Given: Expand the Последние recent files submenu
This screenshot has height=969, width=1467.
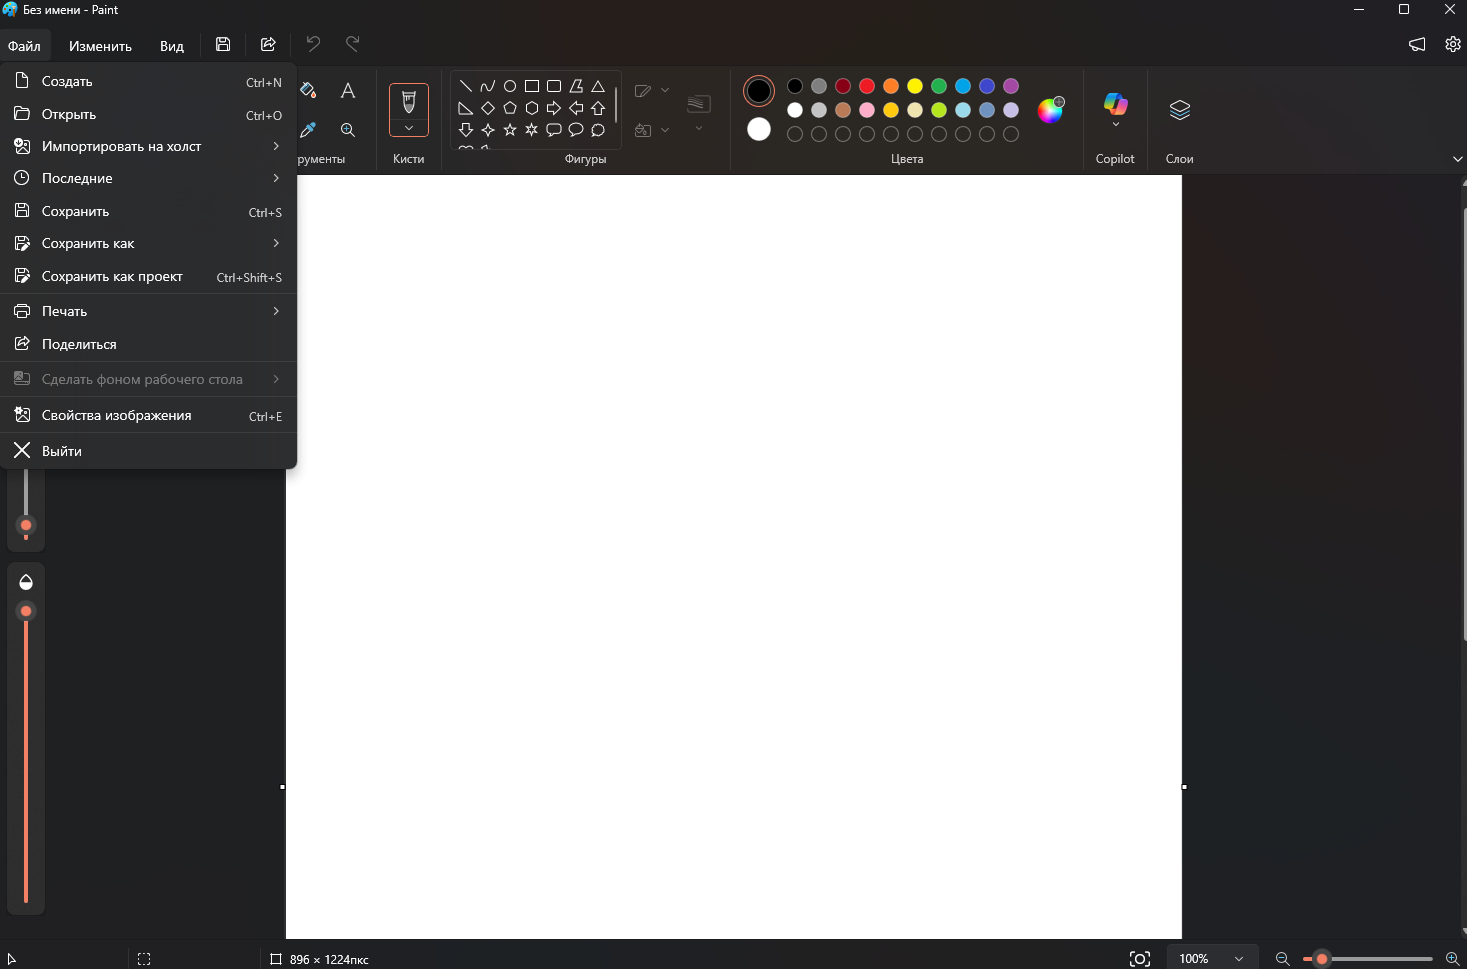Looking at the screenshot, I should pos(148,178).
